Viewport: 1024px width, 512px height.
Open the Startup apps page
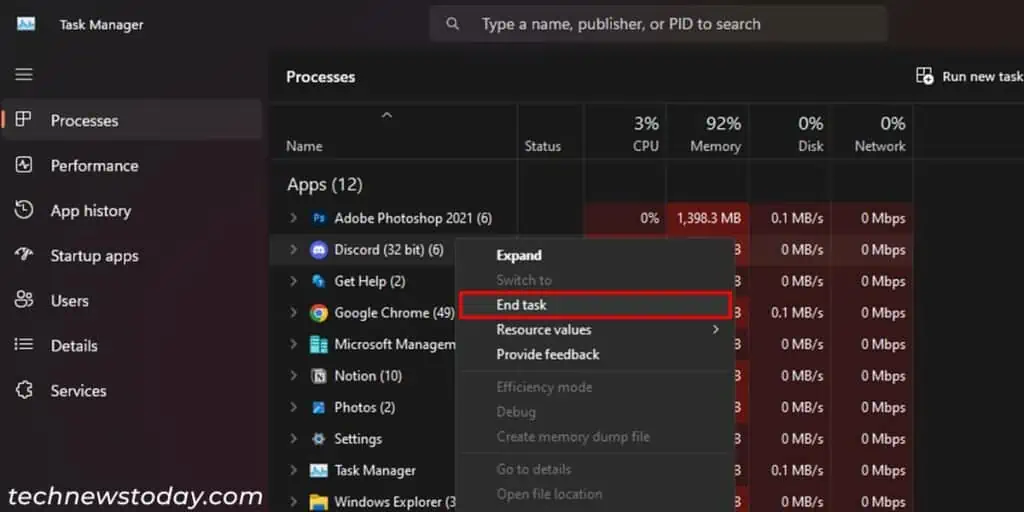pyautogui.click(x=133, y=255)
